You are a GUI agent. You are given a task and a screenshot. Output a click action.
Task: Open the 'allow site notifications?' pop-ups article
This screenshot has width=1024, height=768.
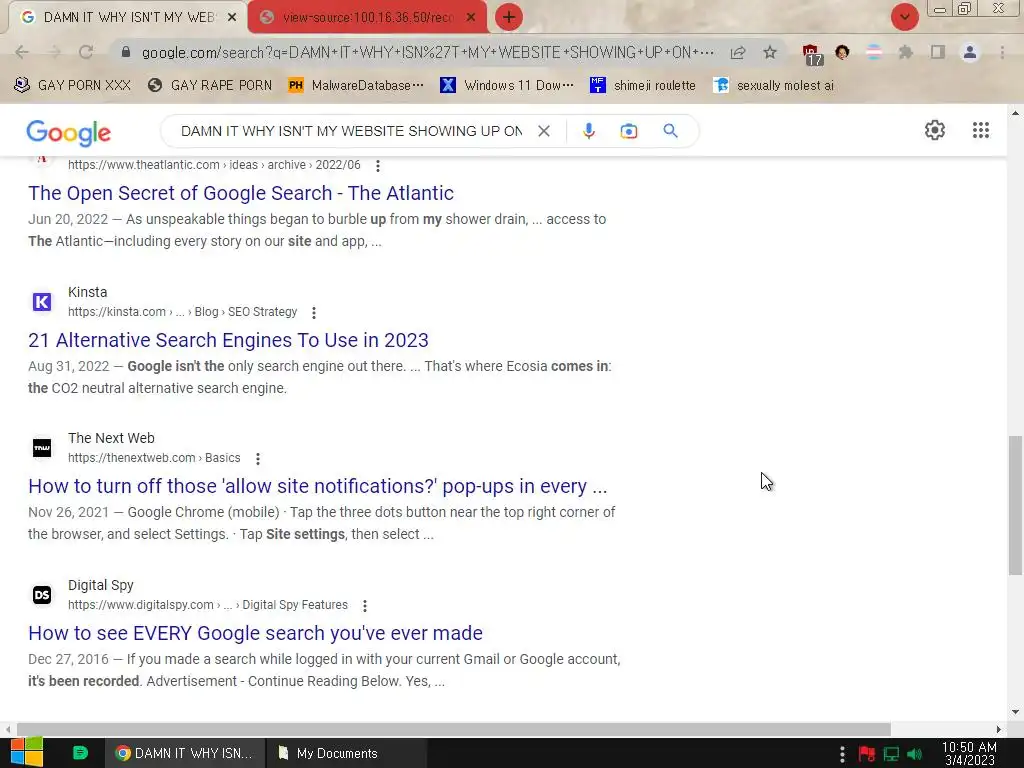[x=317, y=487]
